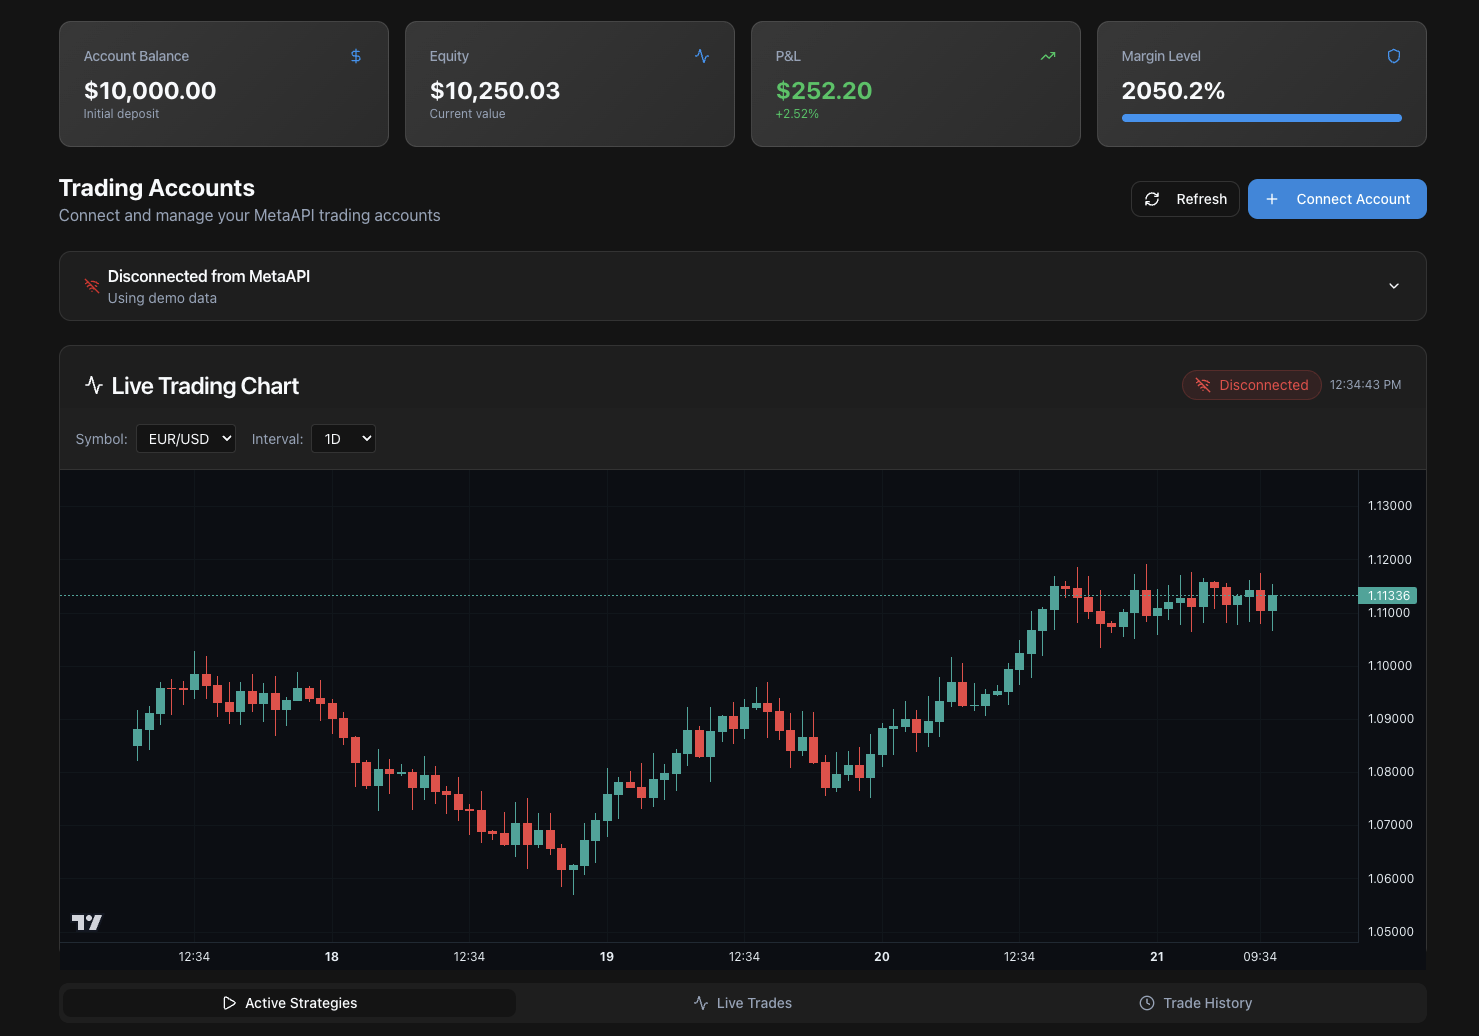Click the trending-up icon on P&L card
The image size is (1479, 1036).
click(1047, 56)
